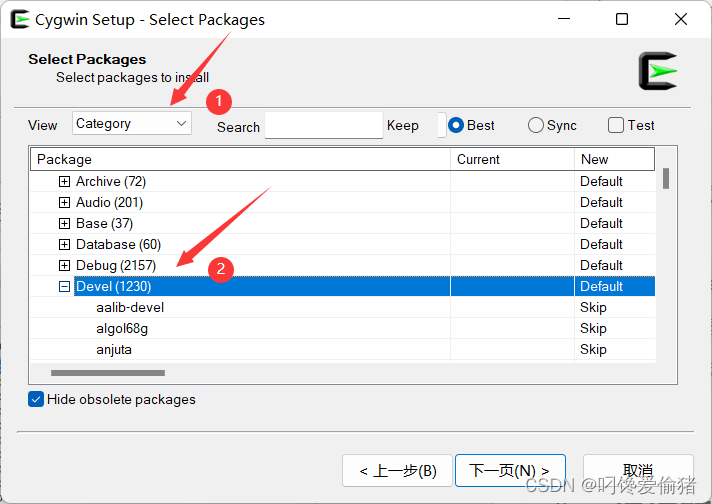This screenshot has width=712, height=504.
Task: Click Default action for Debug category
Action: click(x=601, y=266)
